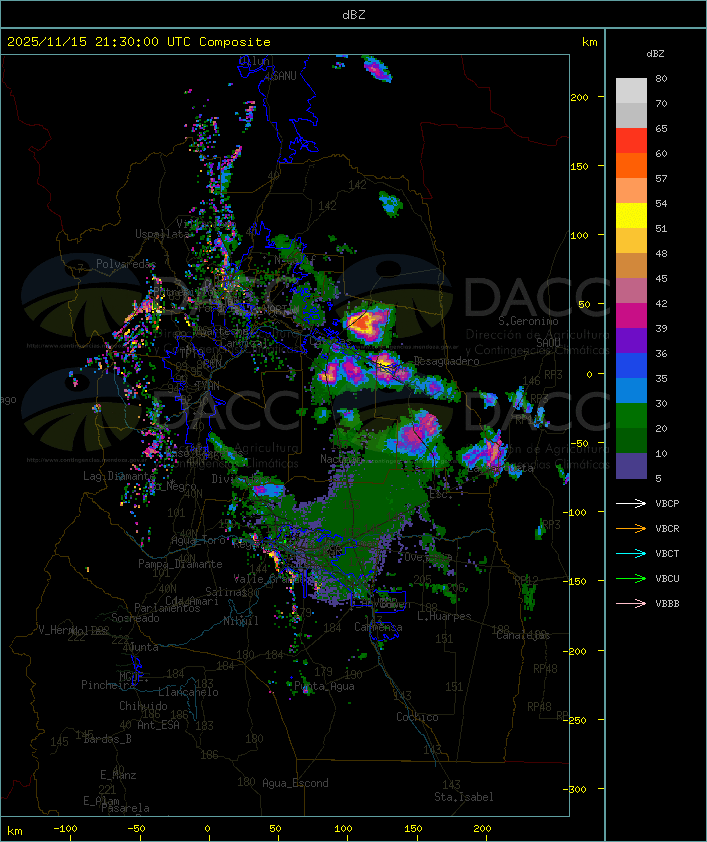Click the -50 tick on the horizontal axis
This screenshot has height=842, width=707.
(x=136, y=829)
